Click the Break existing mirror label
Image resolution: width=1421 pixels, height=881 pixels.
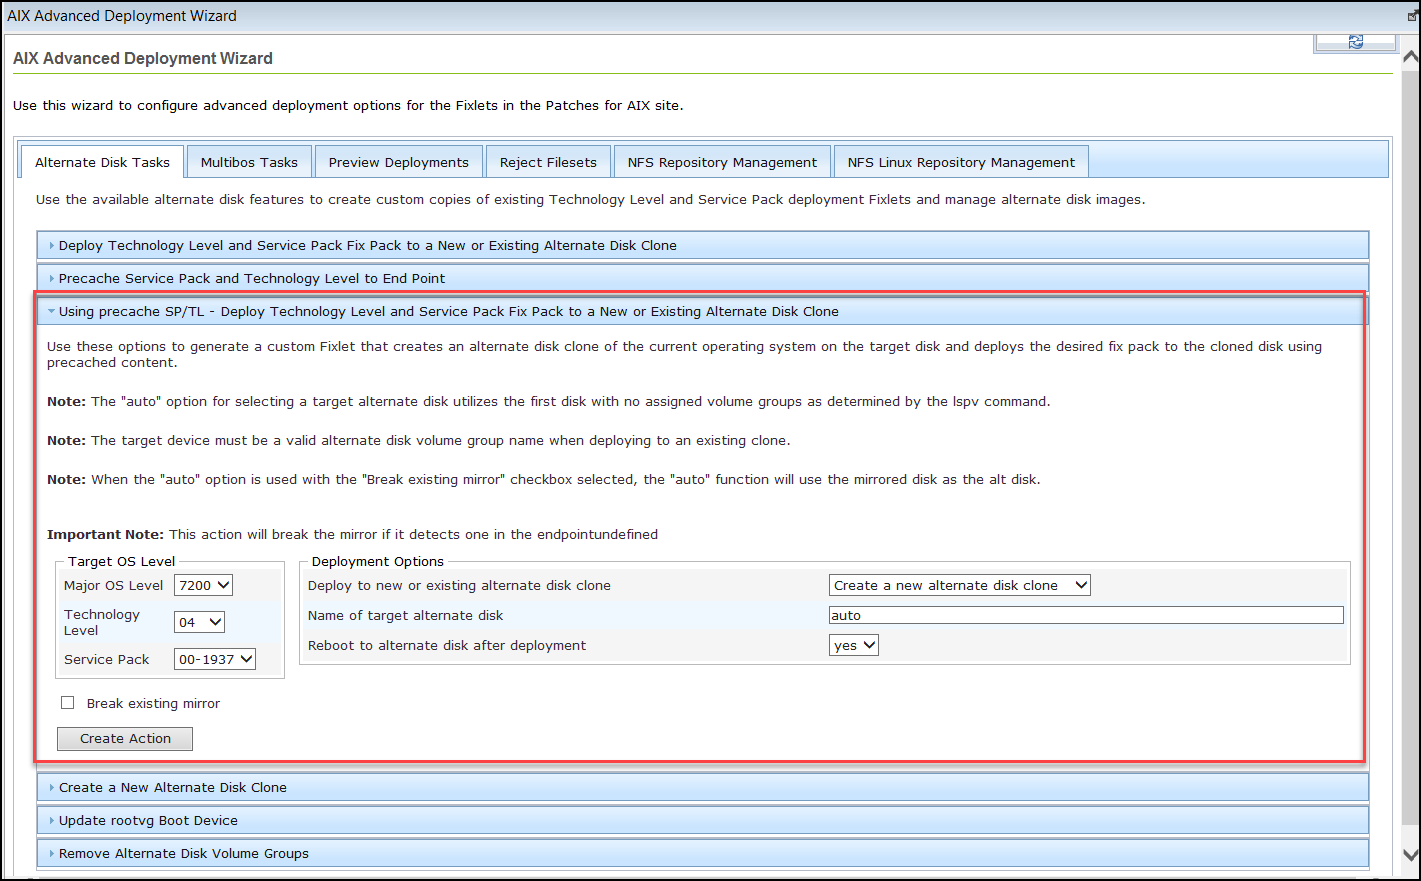[153, 703]
